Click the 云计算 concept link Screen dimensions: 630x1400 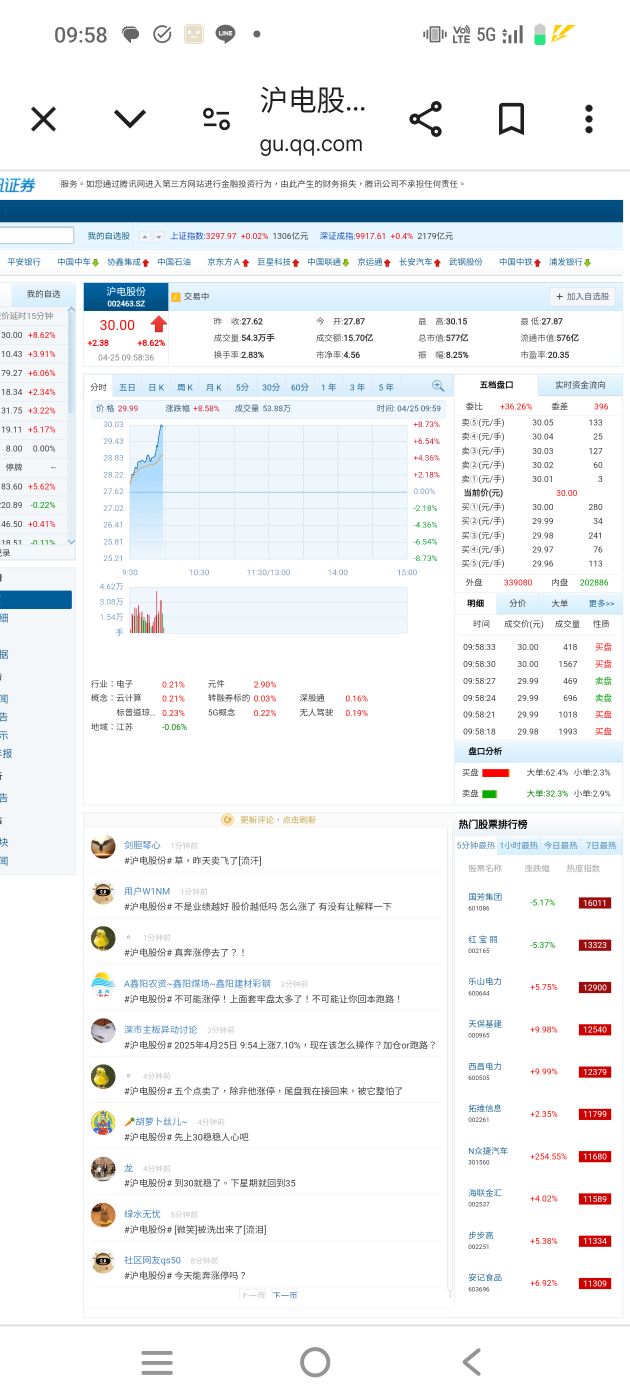point(130,698)
